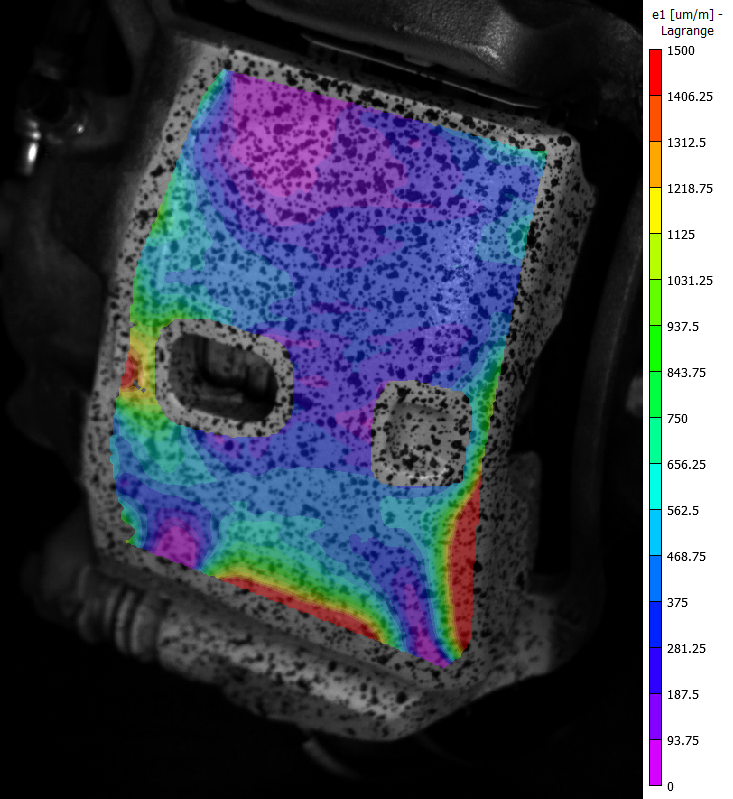The height and width of the screenshot is (799, 733).
Task: Click the small square recess in the specimen
Action: click(421, 433)
